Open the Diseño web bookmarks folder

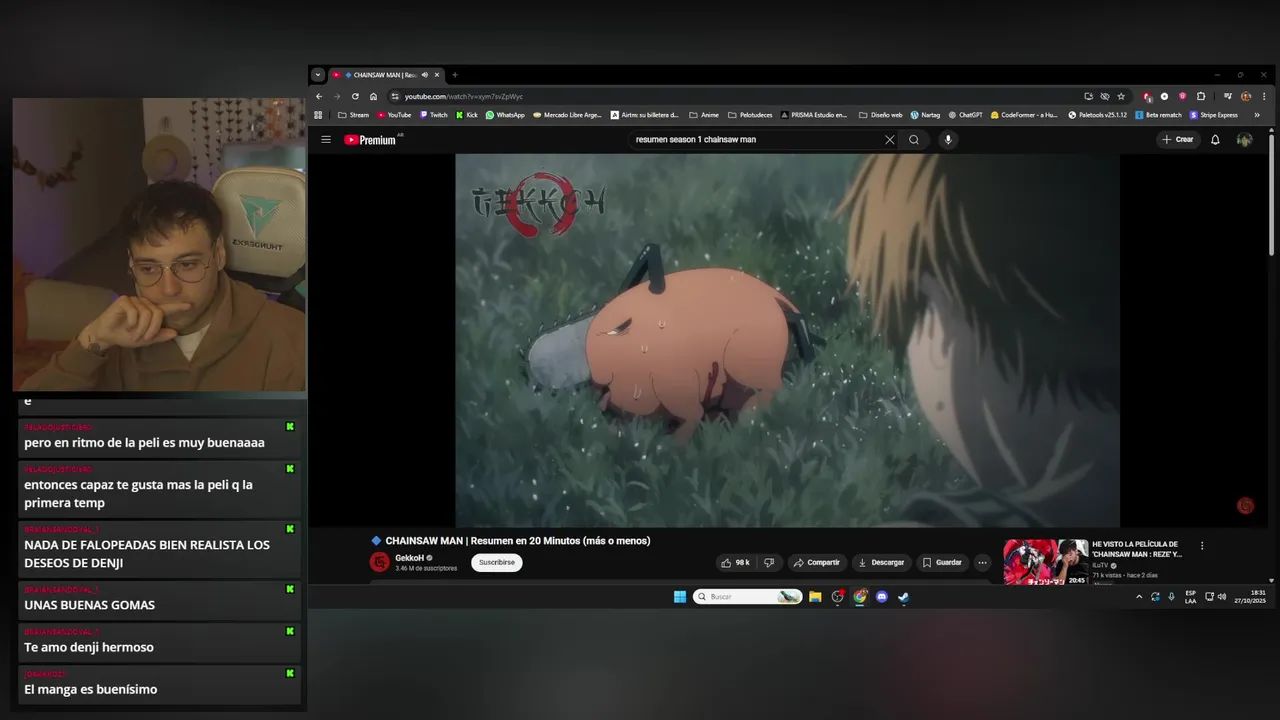point(881,115)
